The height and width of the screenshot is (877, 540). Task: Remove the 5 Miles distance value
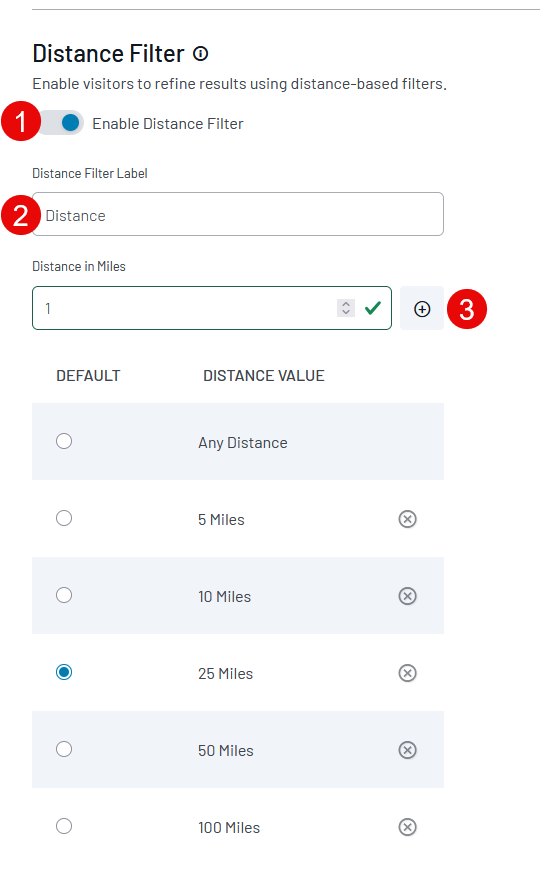pos(407,519)
